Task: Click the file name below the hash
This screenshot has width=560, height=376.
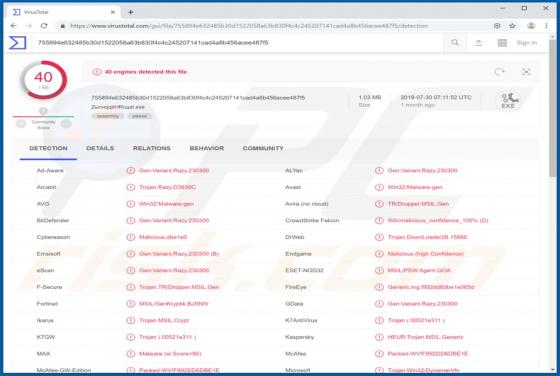Action: point(118,107)
